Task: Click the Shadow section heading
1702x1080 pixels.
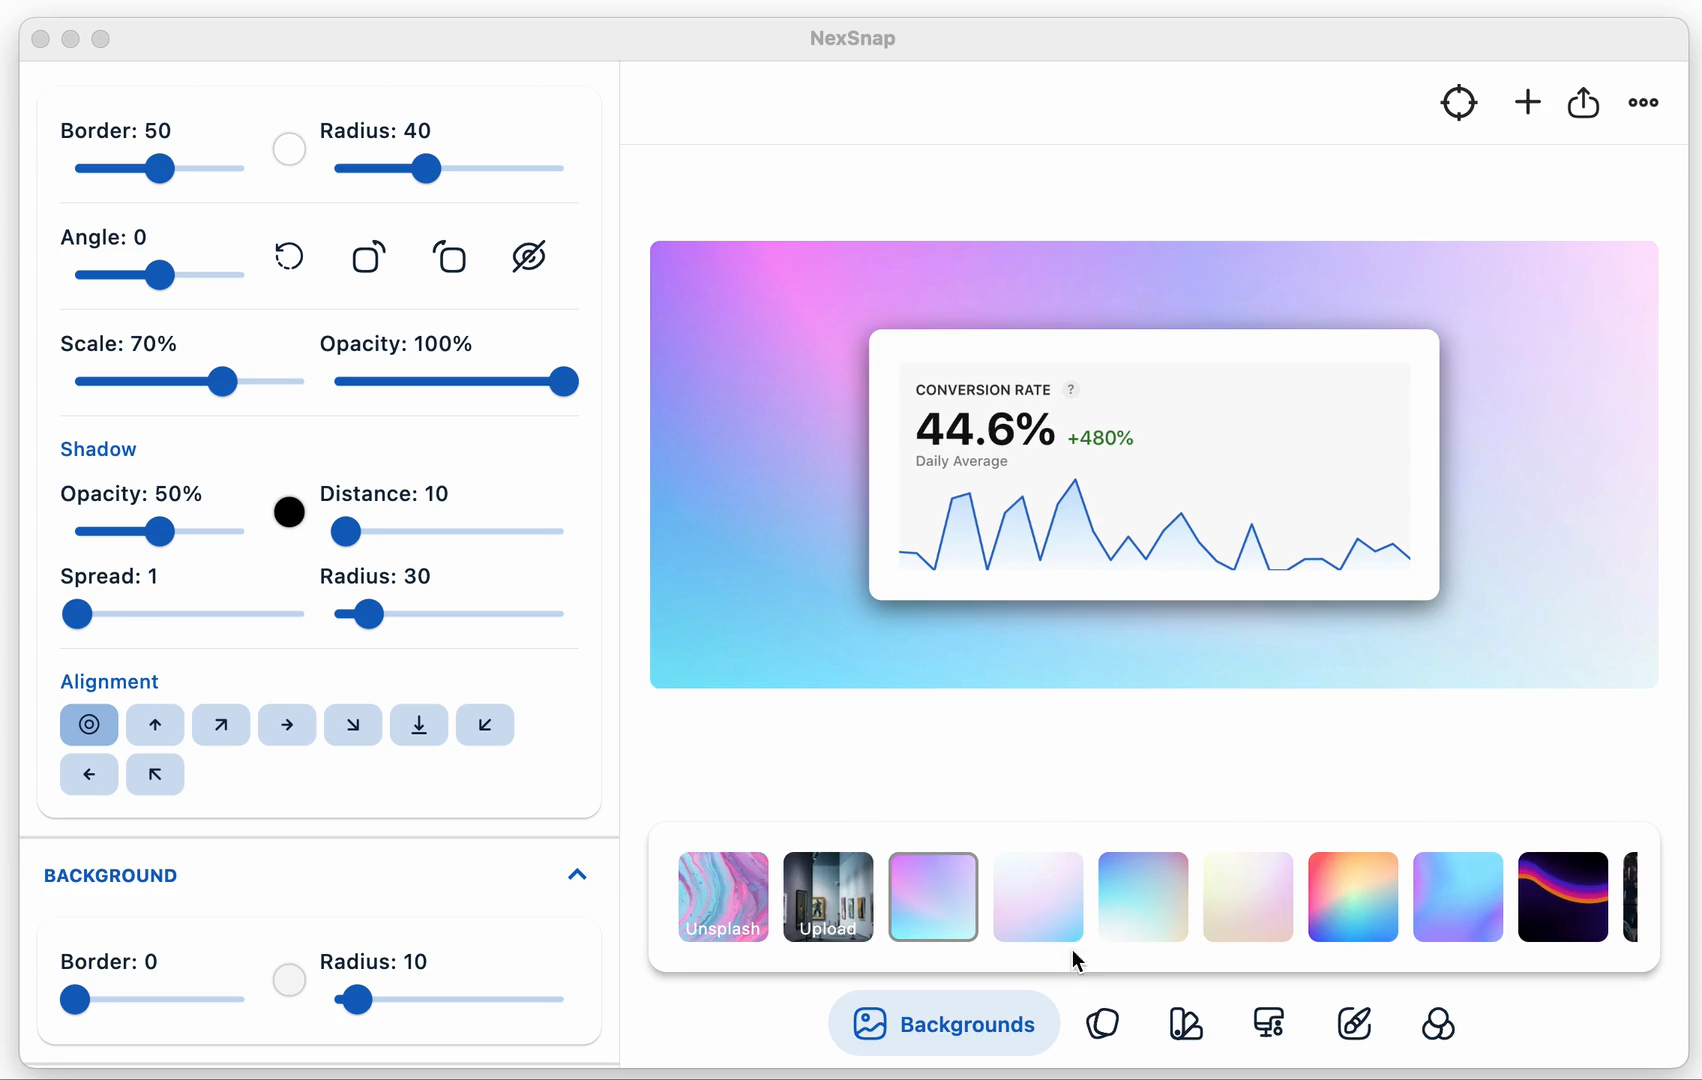Action: tap(98, 449)
